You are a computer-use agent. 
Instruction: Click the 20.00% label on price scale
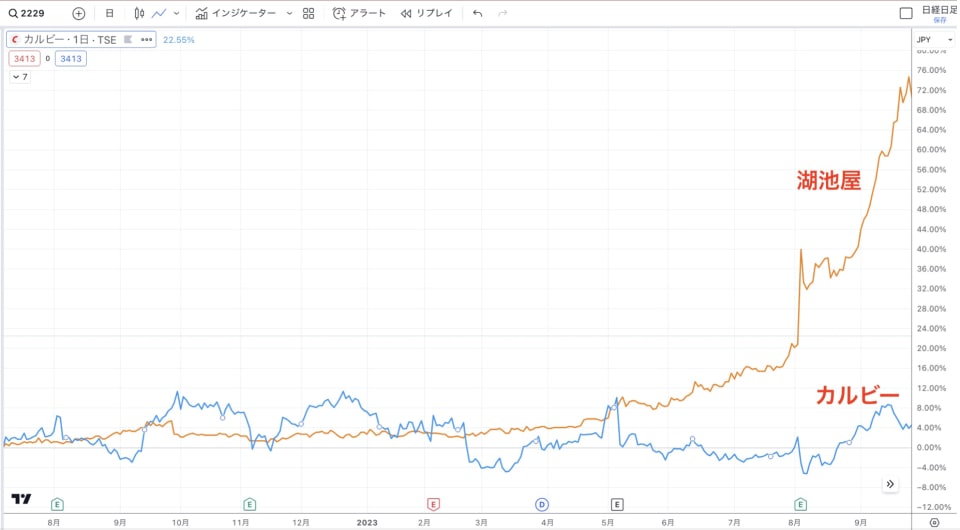931,349
